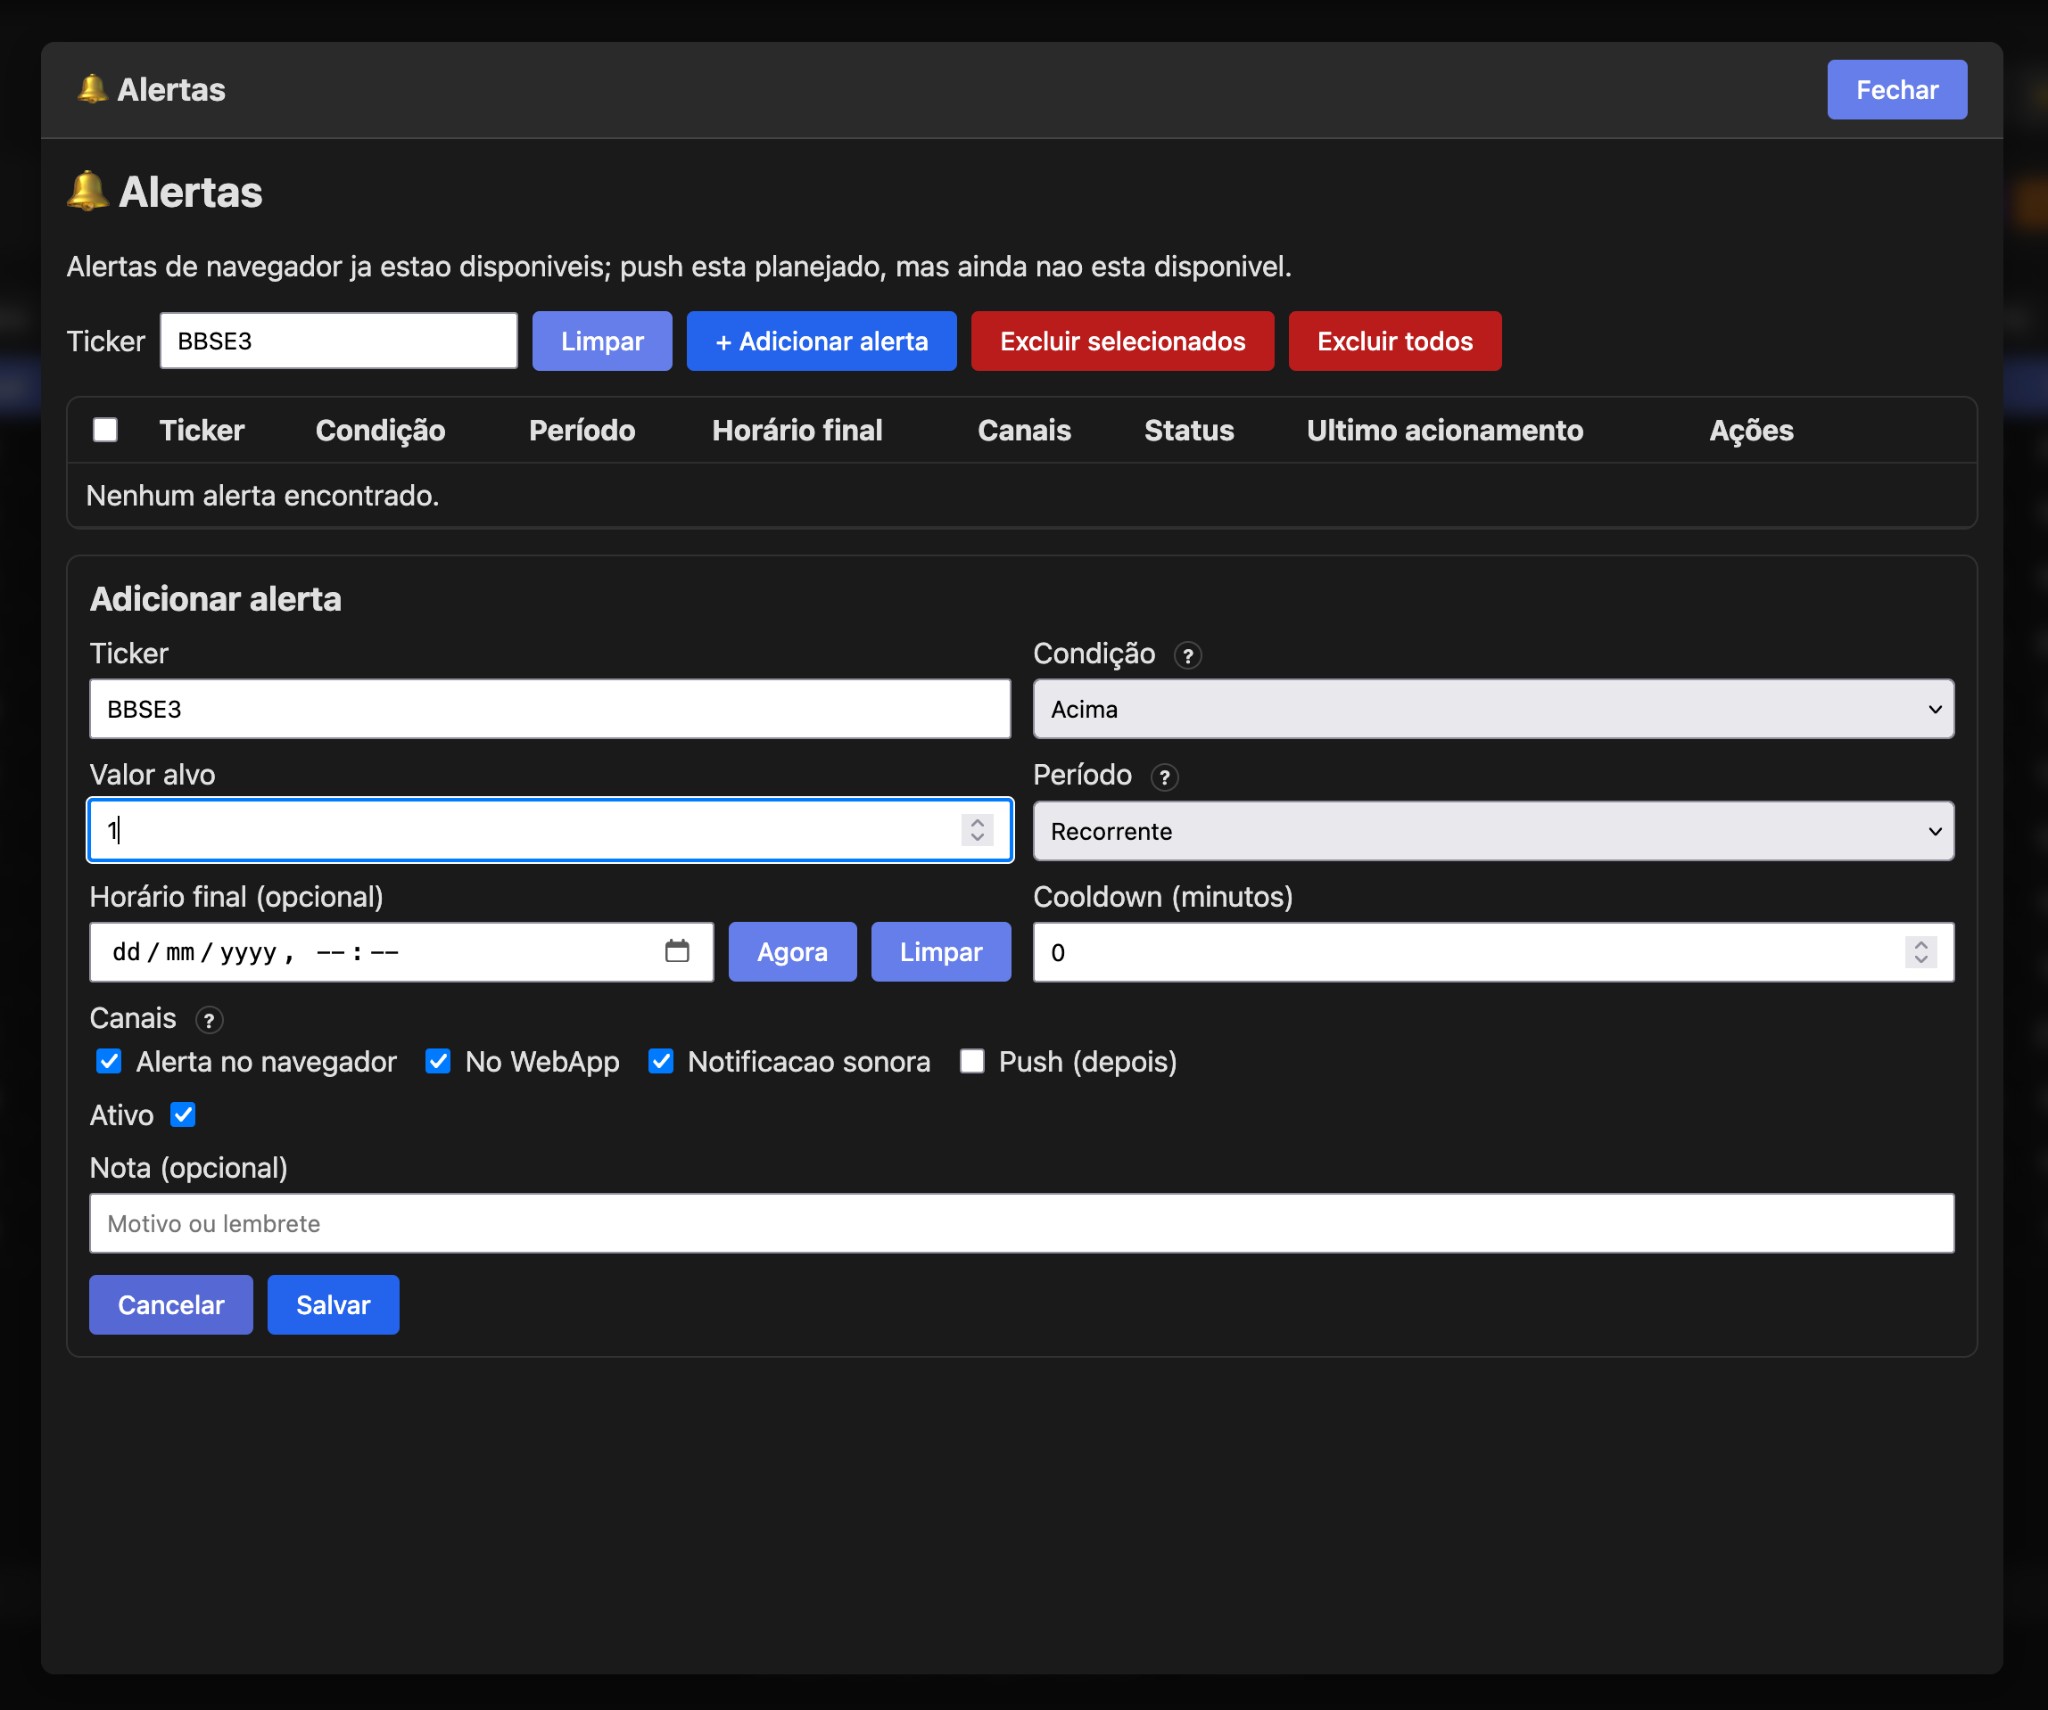Open the calendar picker in Horário final
Image resolution: width=2048 pixels, height=1710 pixels.
tap(678, 951)
